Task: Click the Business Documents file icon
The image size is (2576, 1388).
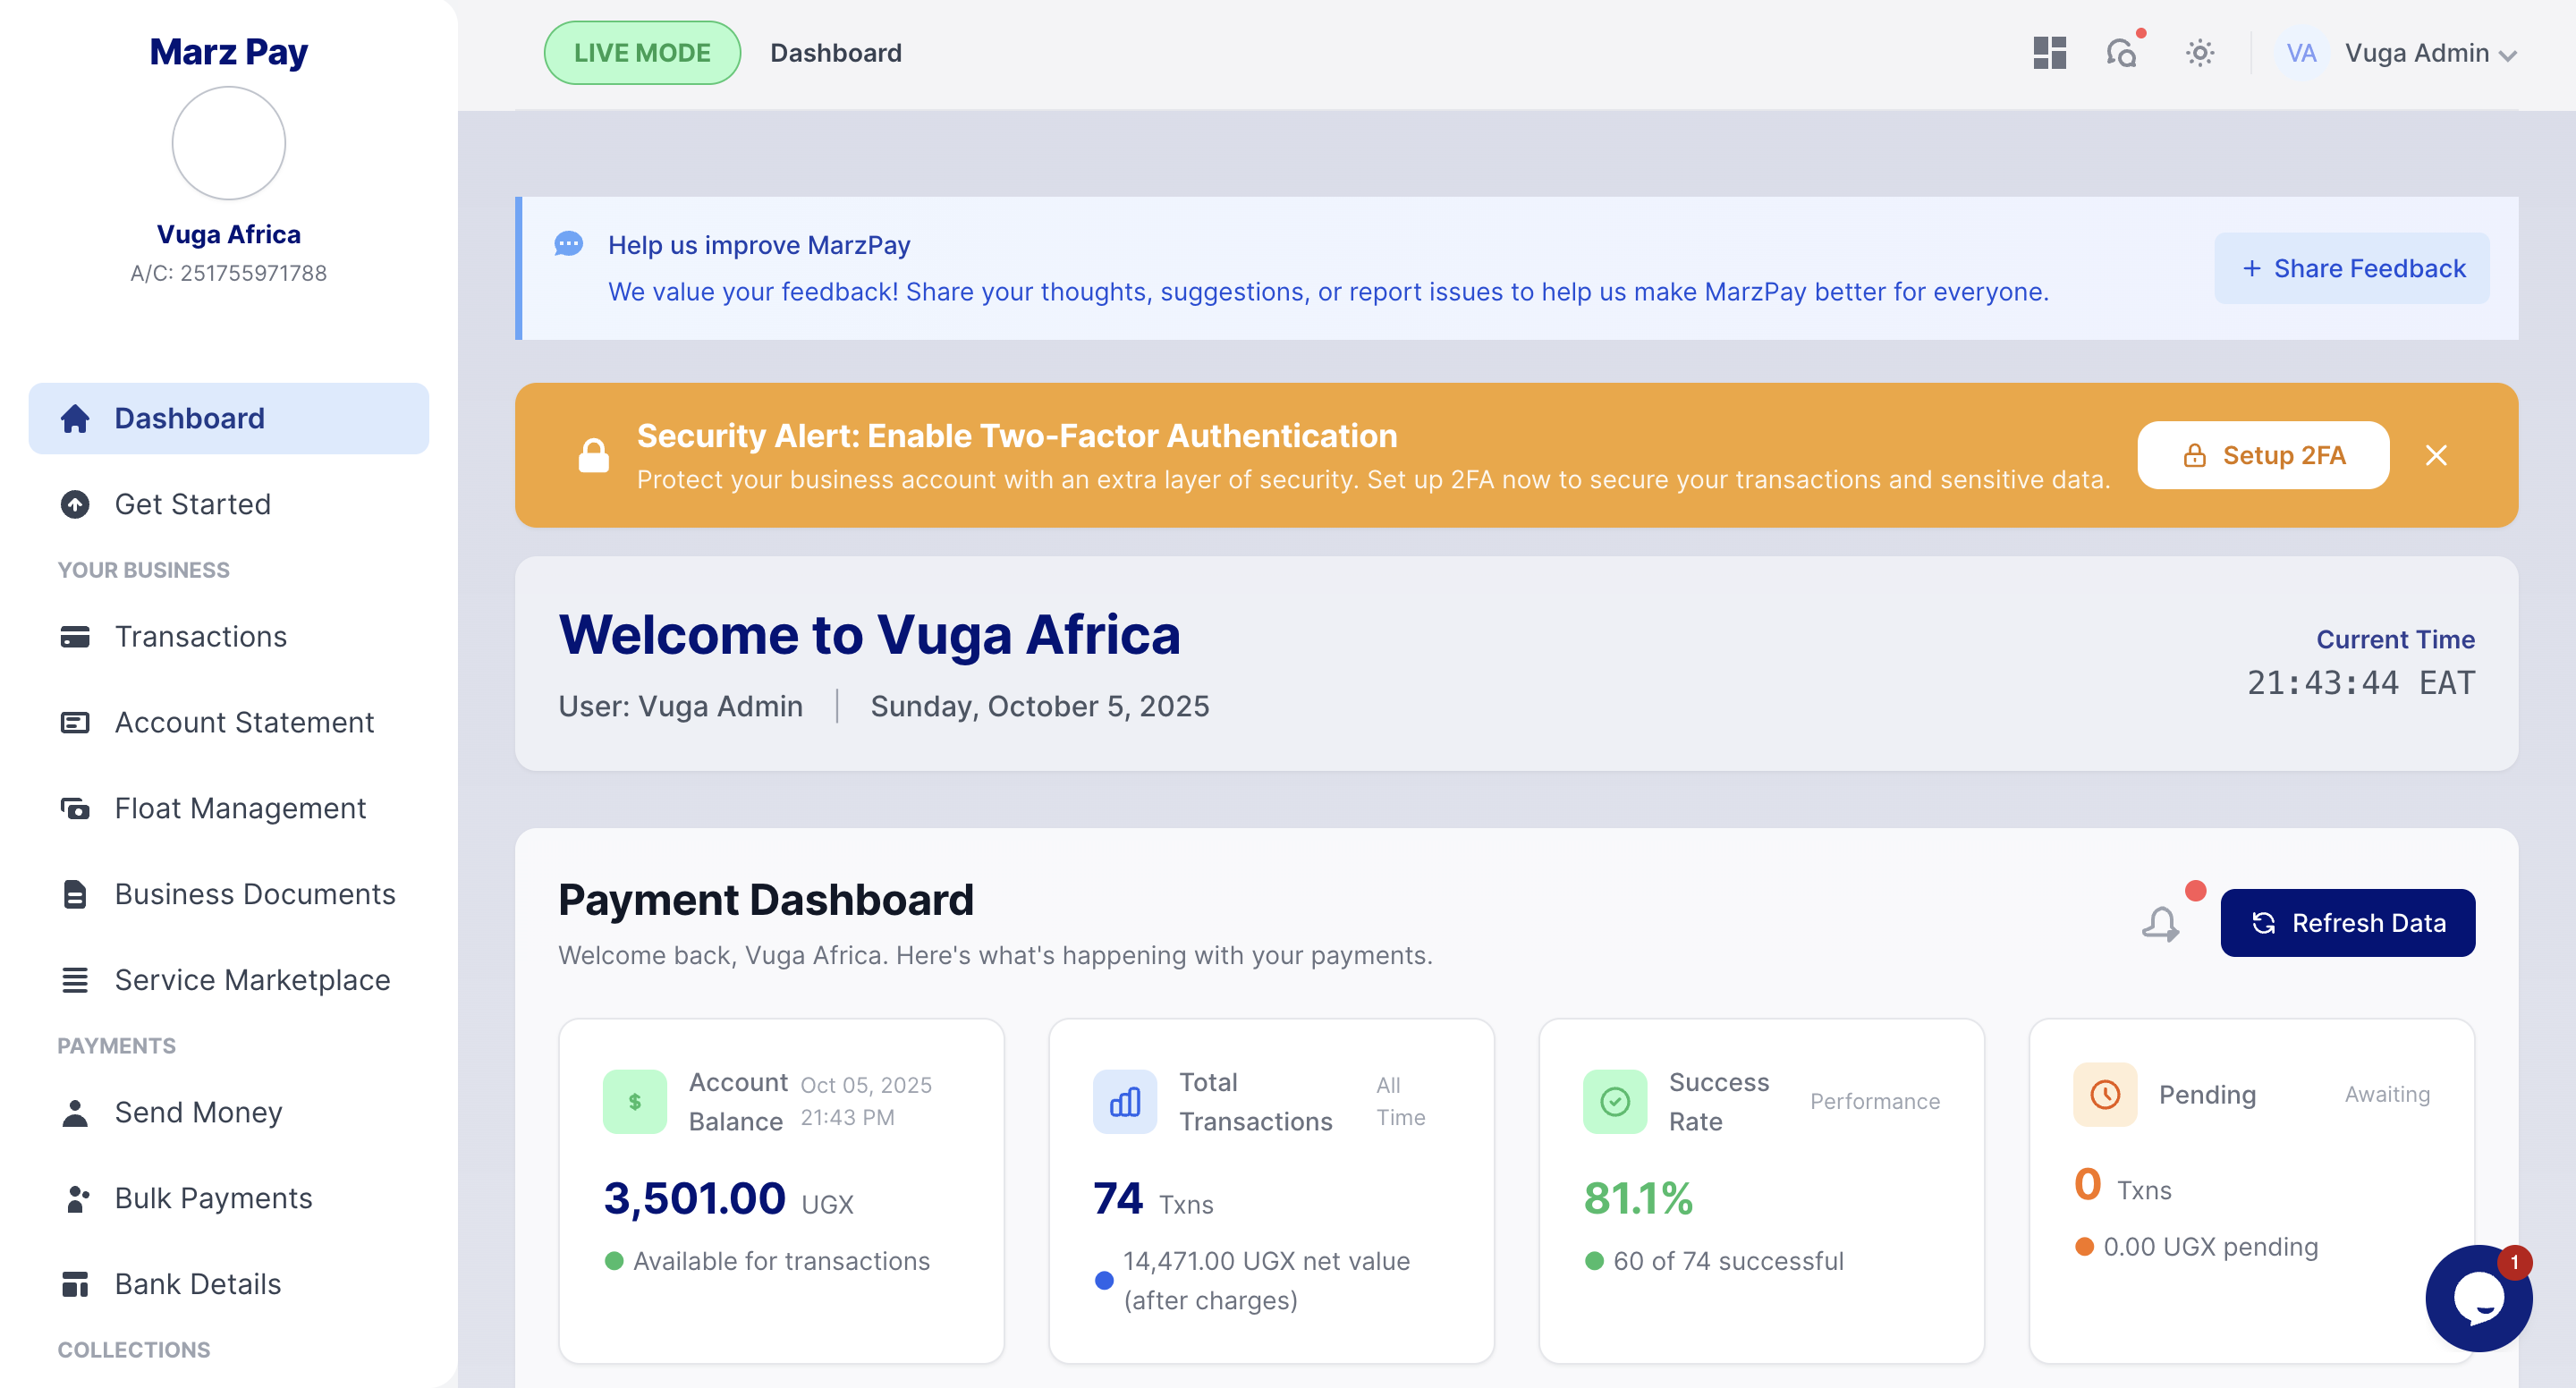Action: point(75,894)
